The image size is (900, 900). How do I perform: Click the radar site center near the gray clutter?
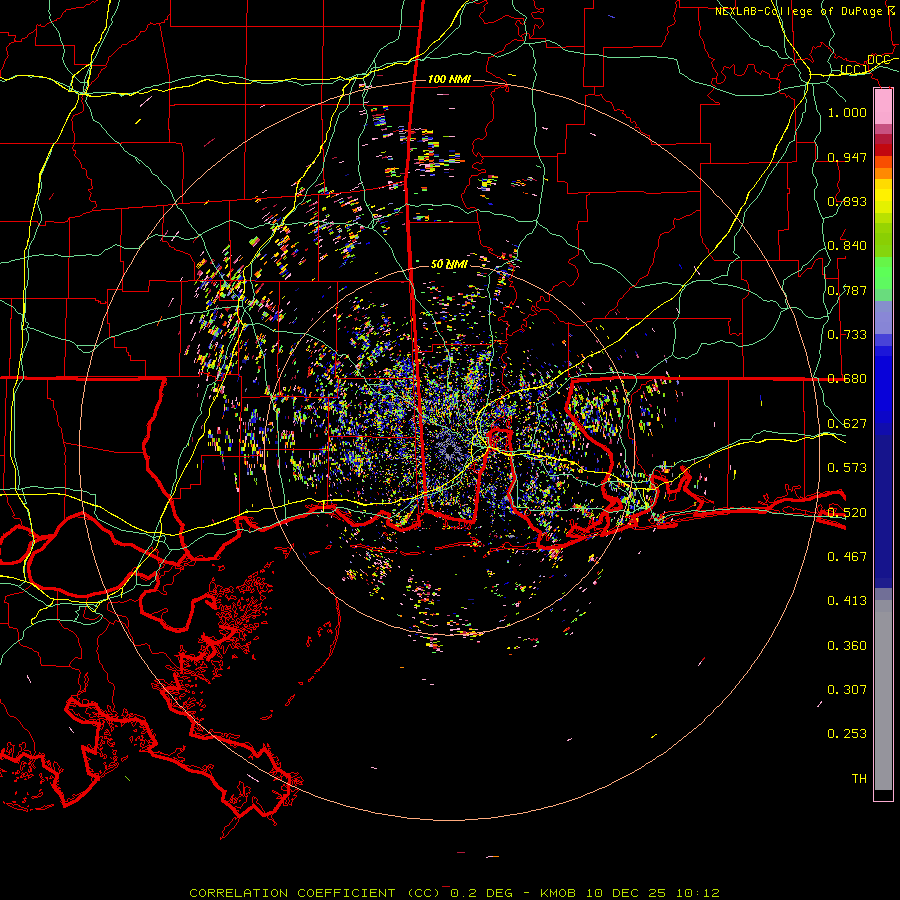click(x=449, y=451)
